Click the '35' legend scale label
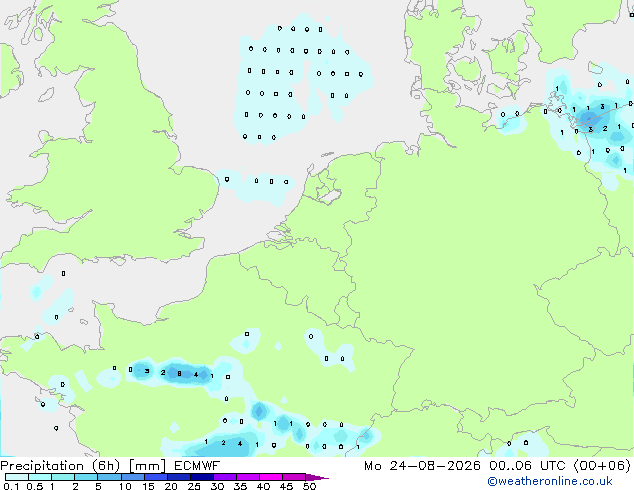Screen dimensions: 634x490 click(240, 486)
